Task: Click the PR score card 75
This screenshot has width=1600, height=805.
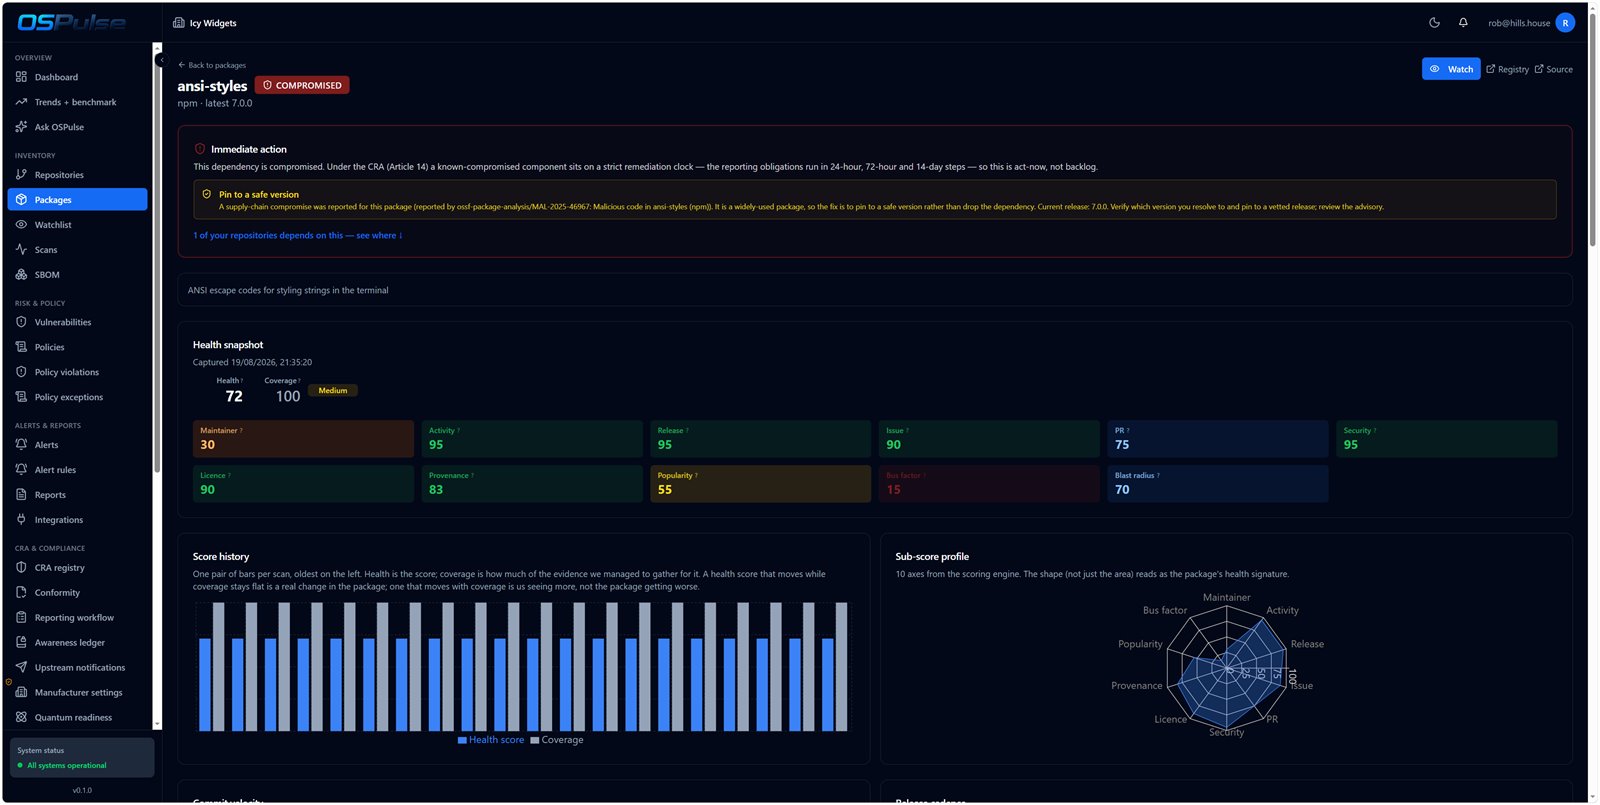Action: pos(1218,439)
